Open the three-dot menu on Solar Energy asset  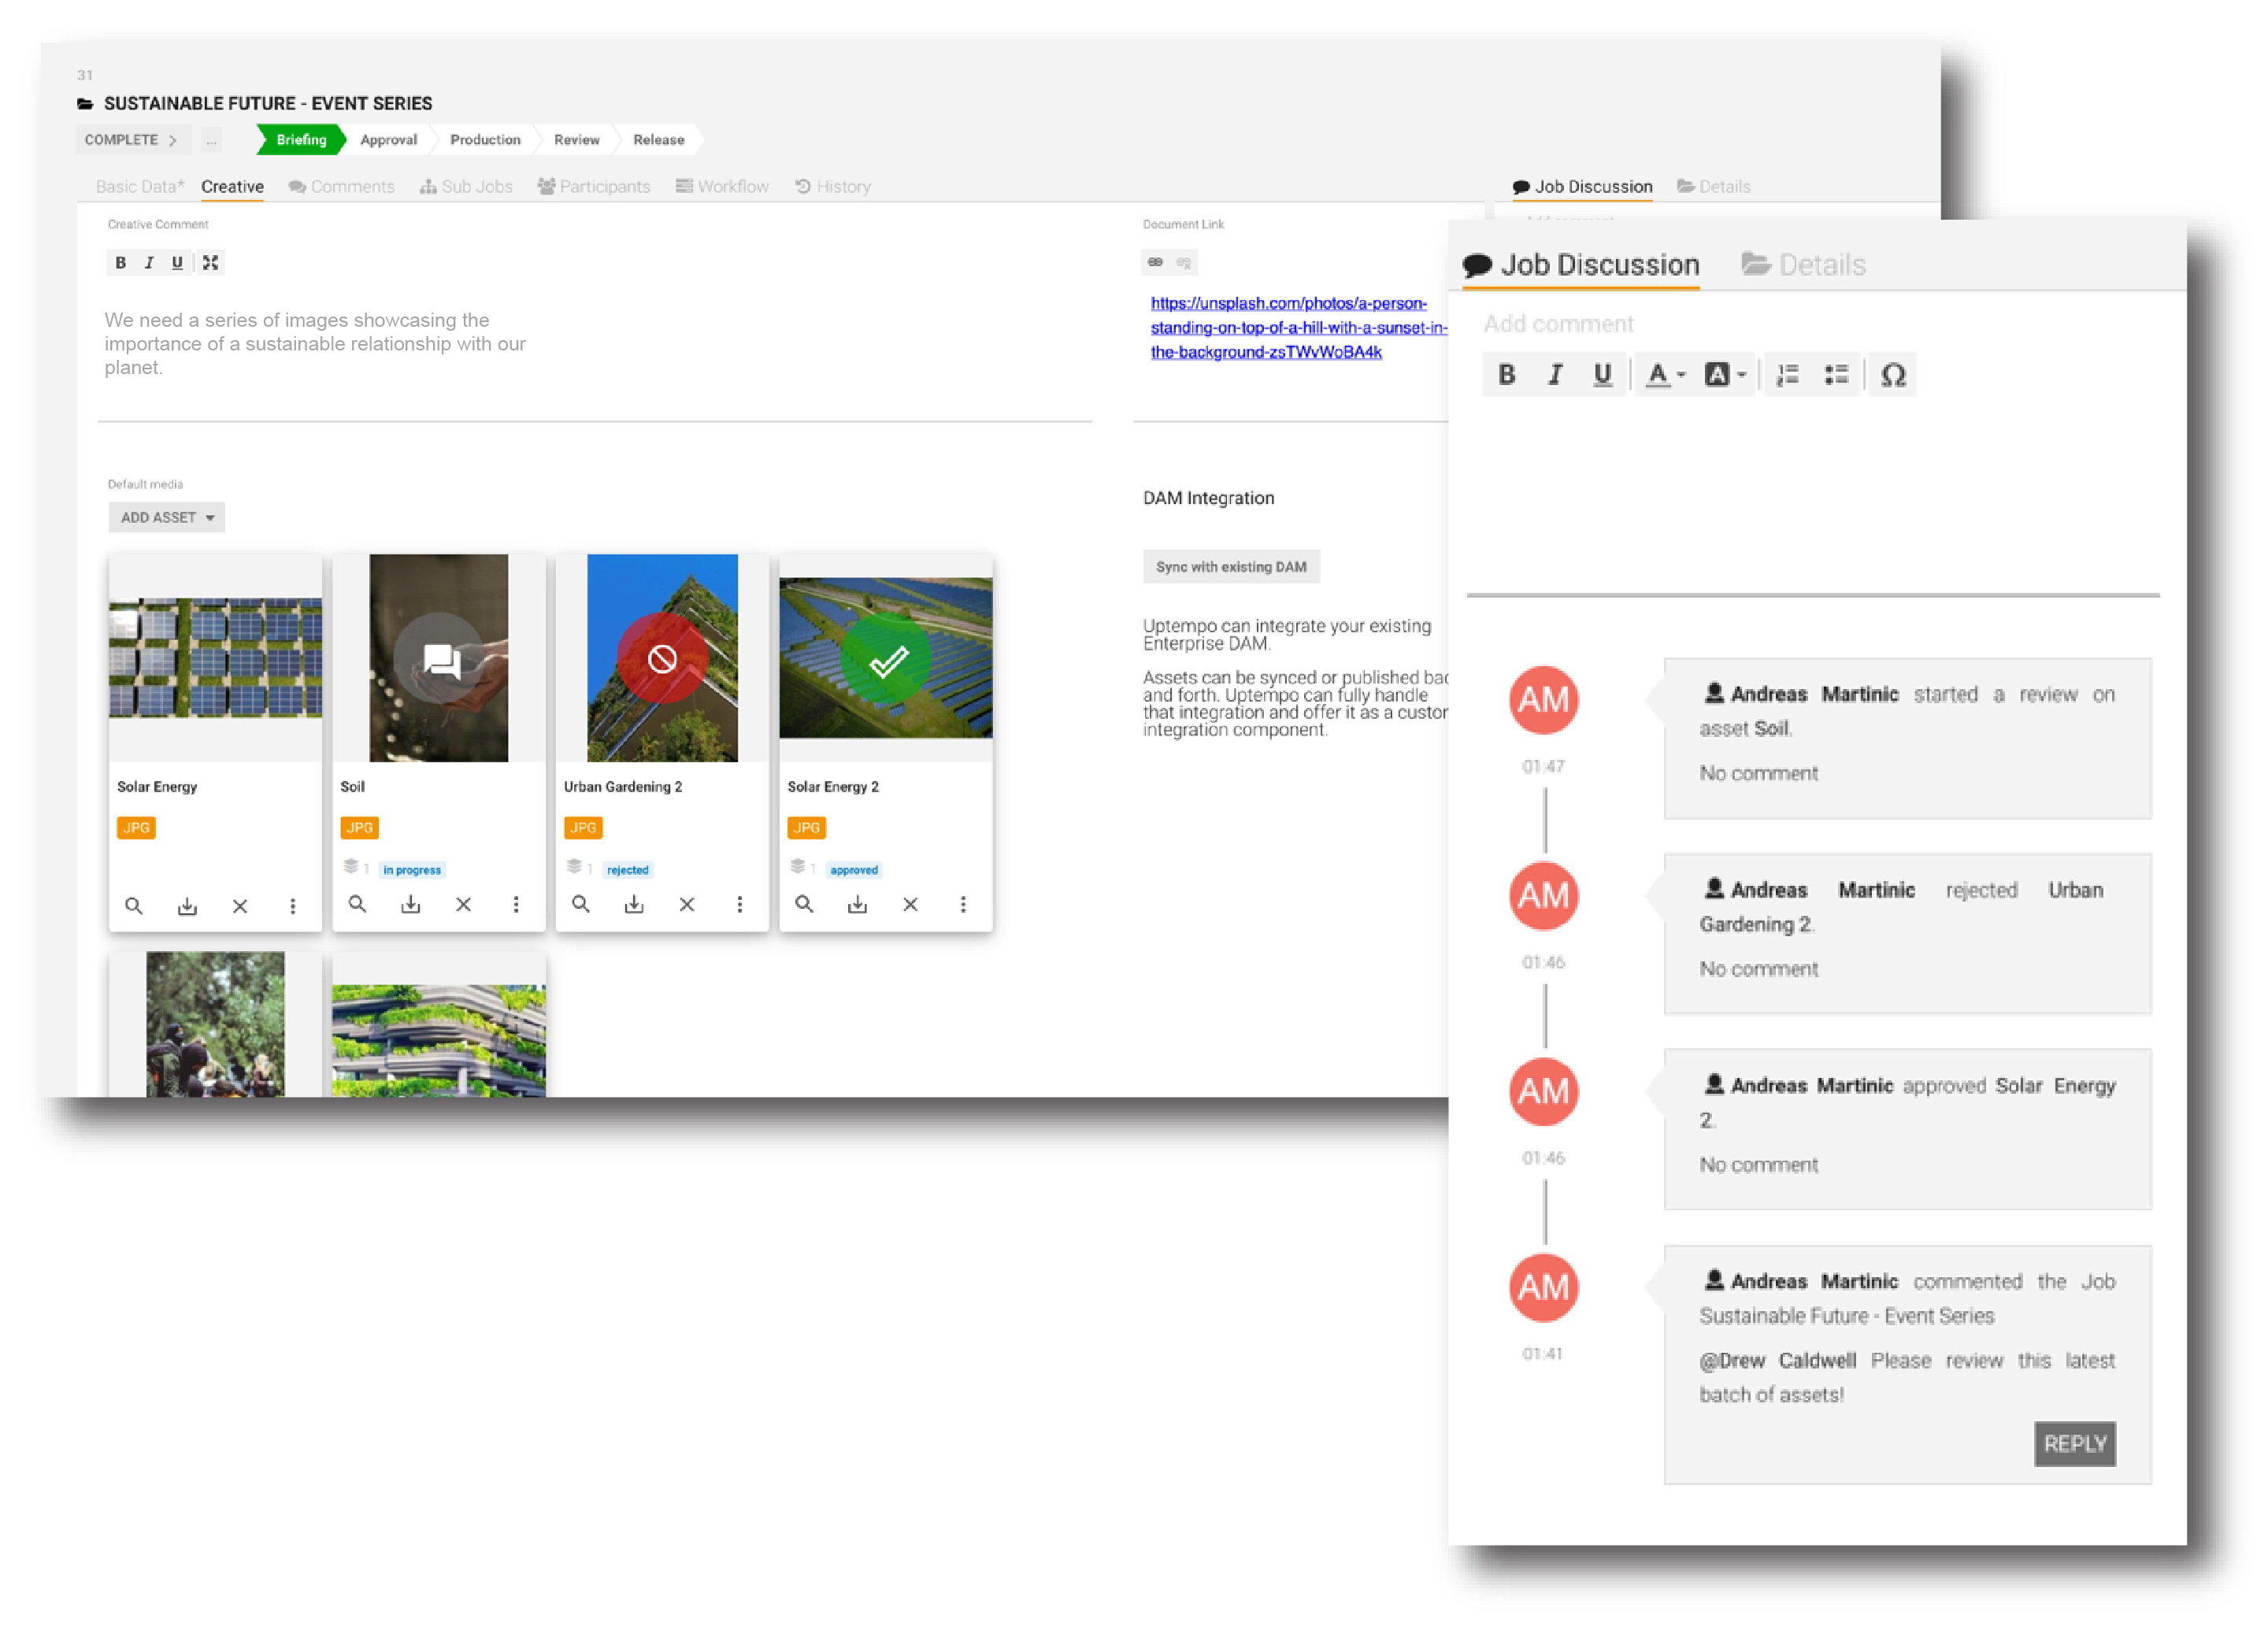tap(293, 905)
